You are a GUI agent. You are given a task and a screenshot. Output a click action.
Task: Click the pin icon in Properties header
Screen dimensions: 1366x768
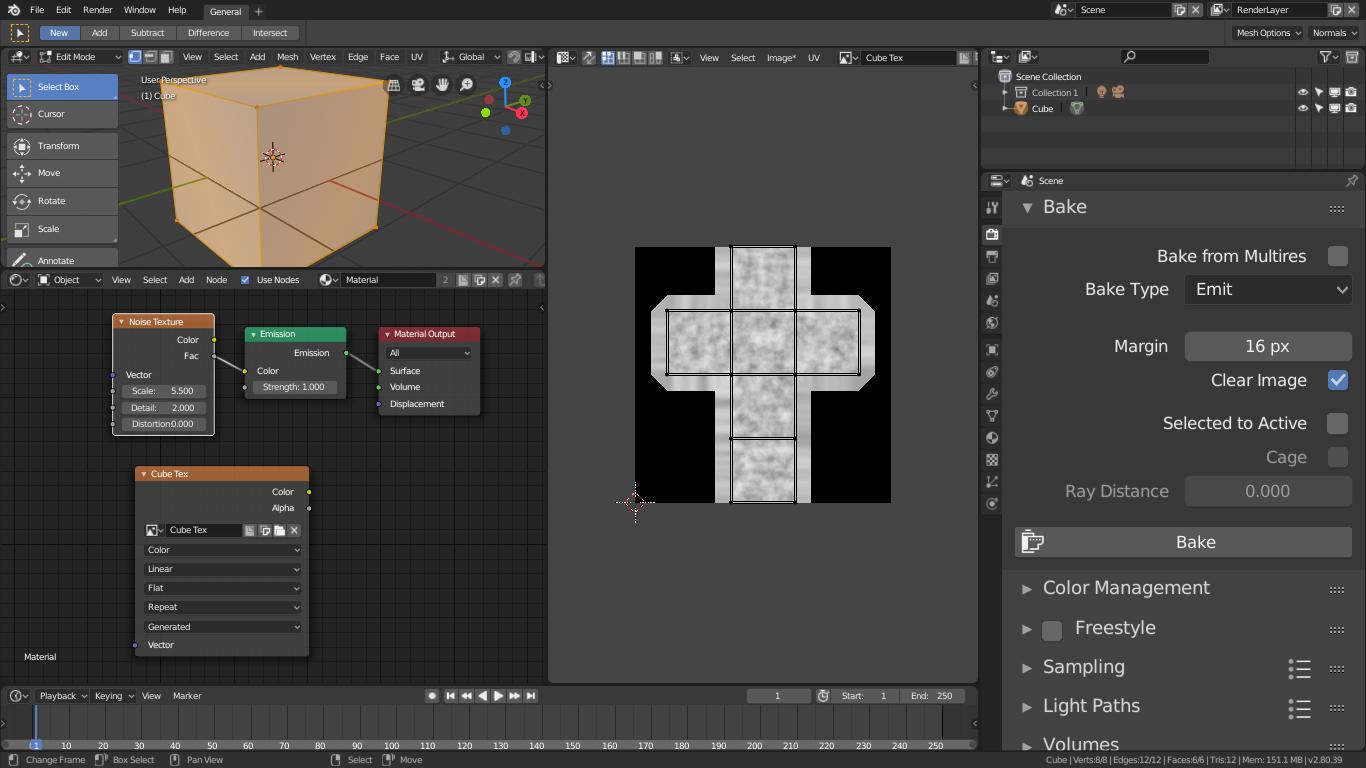[1352, 181]
